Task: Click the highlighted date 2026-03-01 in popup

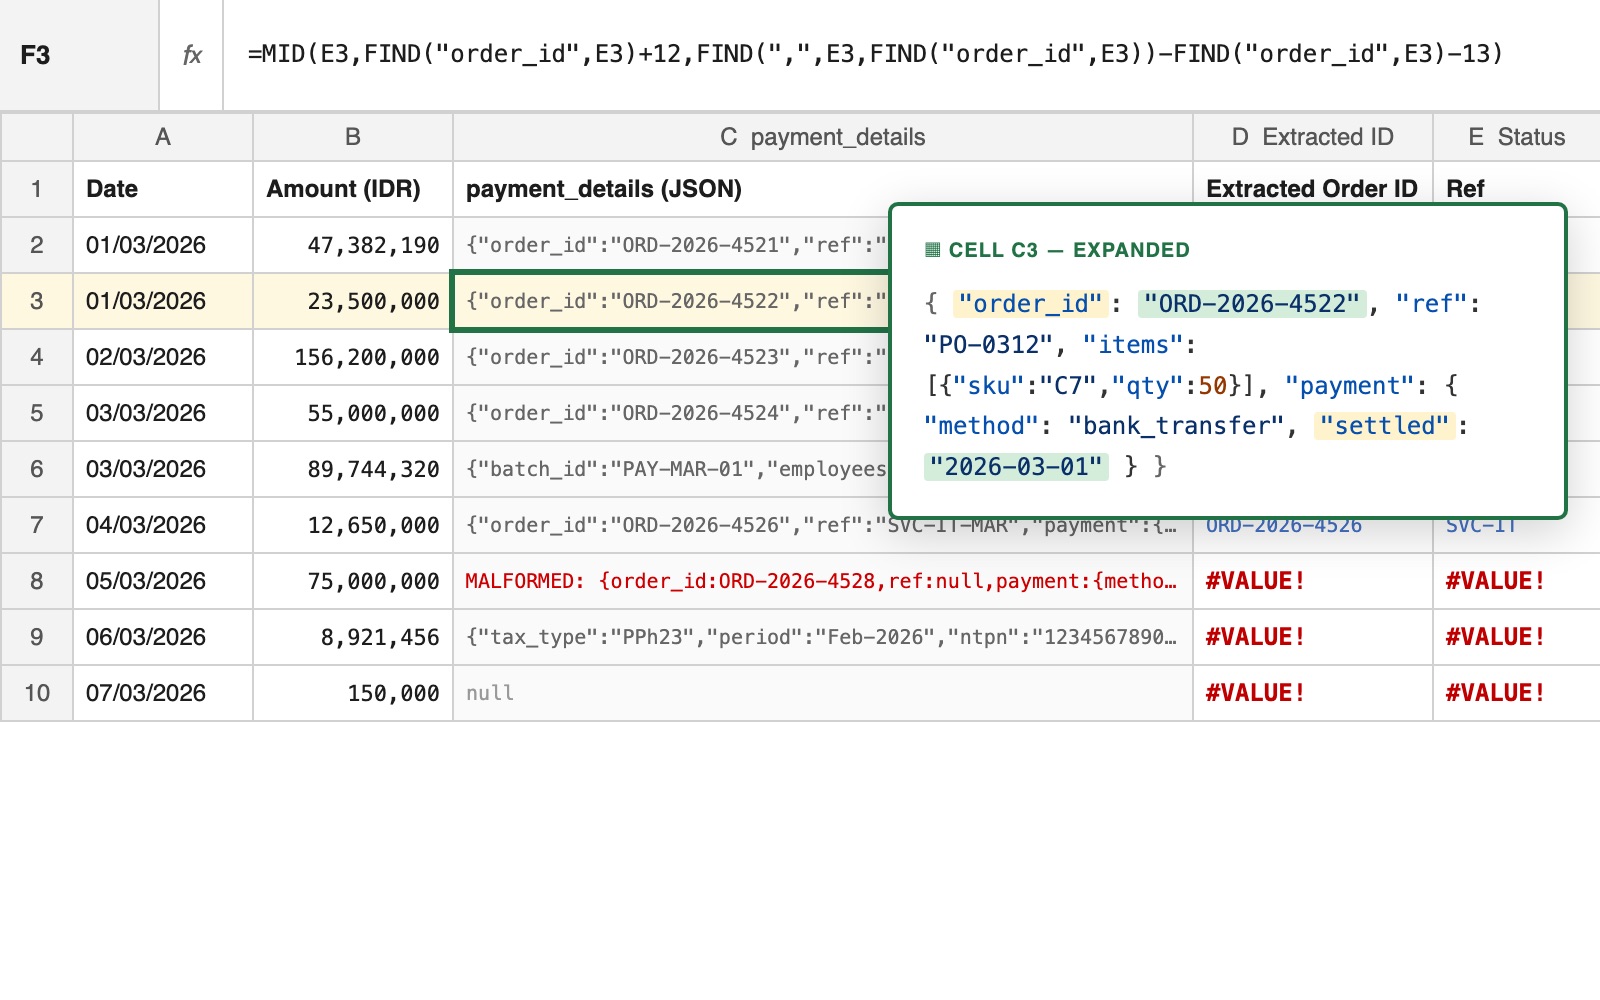Action: pos(1016,466)
